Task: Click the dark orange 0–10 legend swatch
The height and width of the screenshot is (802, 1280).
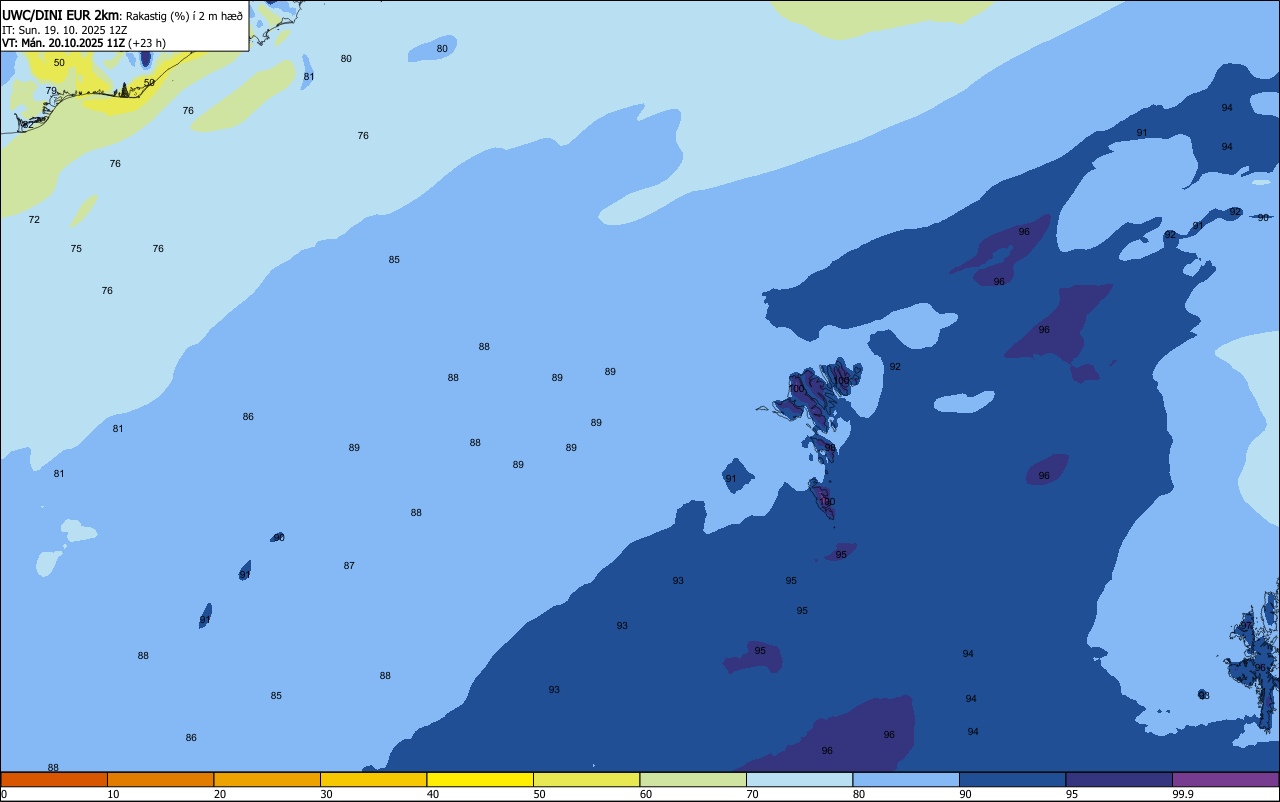Action: point(53,779)
